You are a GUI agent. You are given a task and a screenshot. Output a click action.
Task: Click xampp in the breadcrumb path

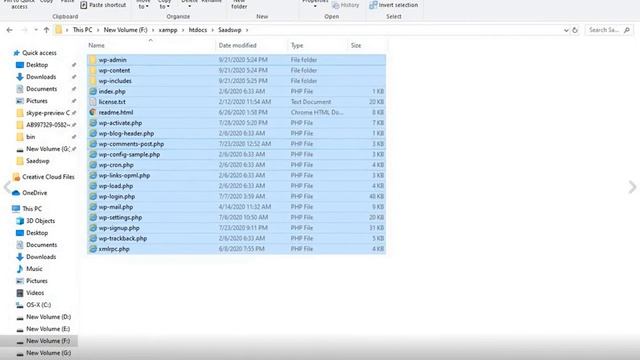tap(168, 30)
